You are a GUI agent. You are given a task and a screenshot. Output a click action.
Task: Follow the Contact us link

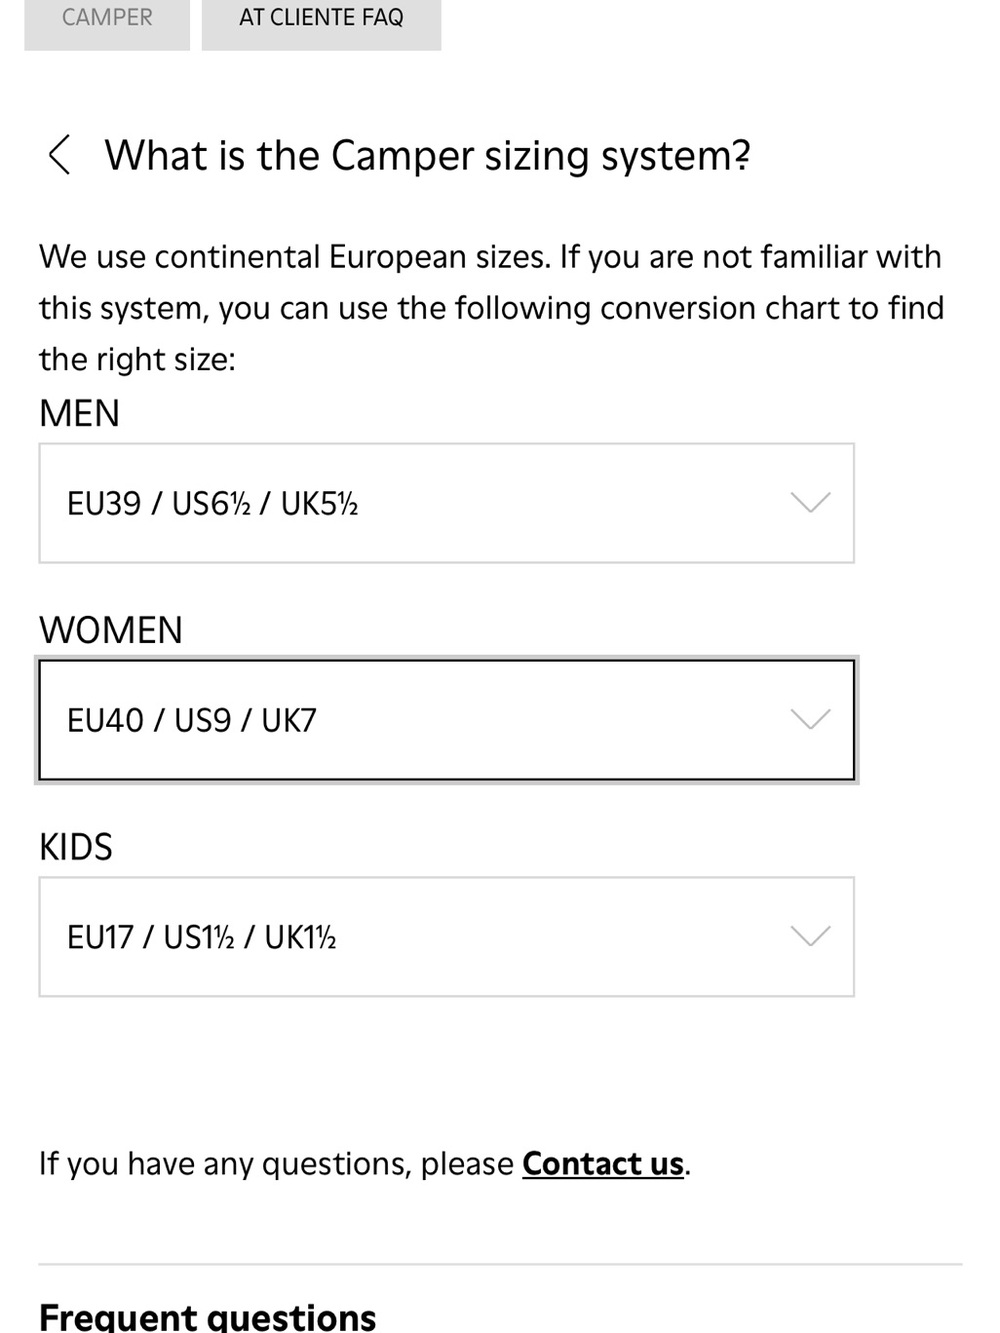(603, 1163)
